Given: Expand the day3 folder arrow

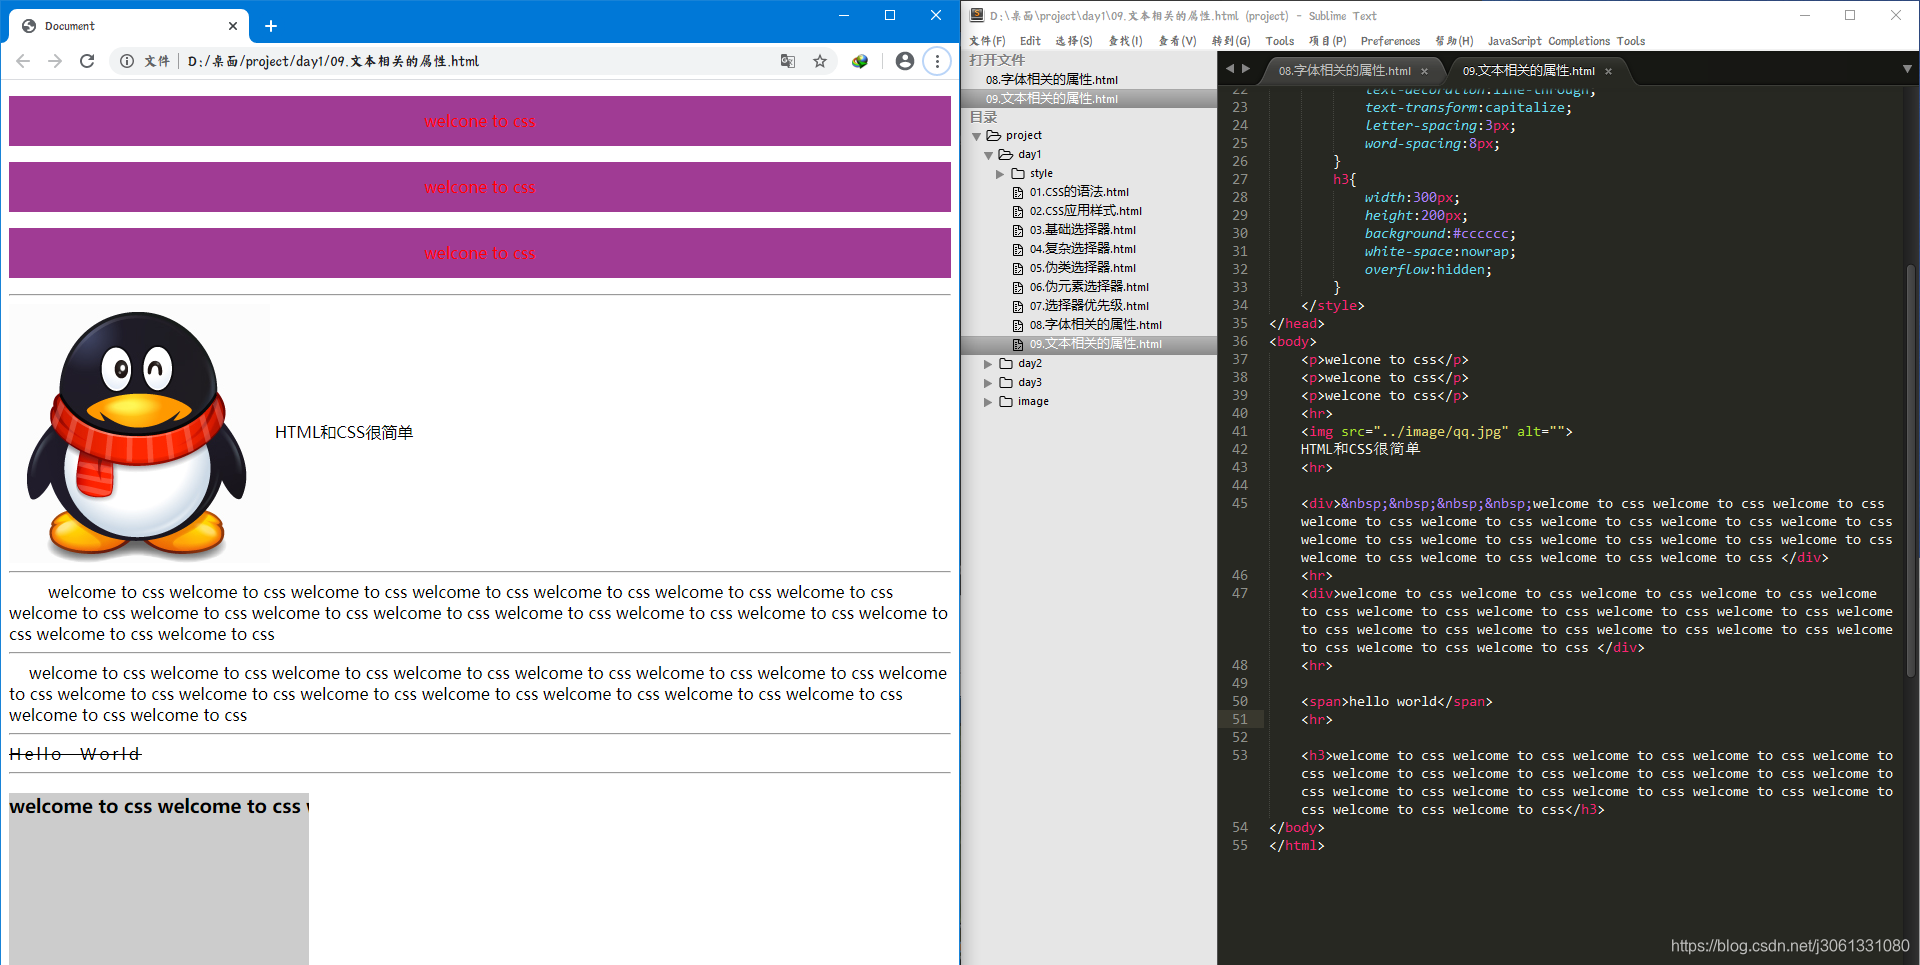Looking at the screenshot, I should [988, 383].
